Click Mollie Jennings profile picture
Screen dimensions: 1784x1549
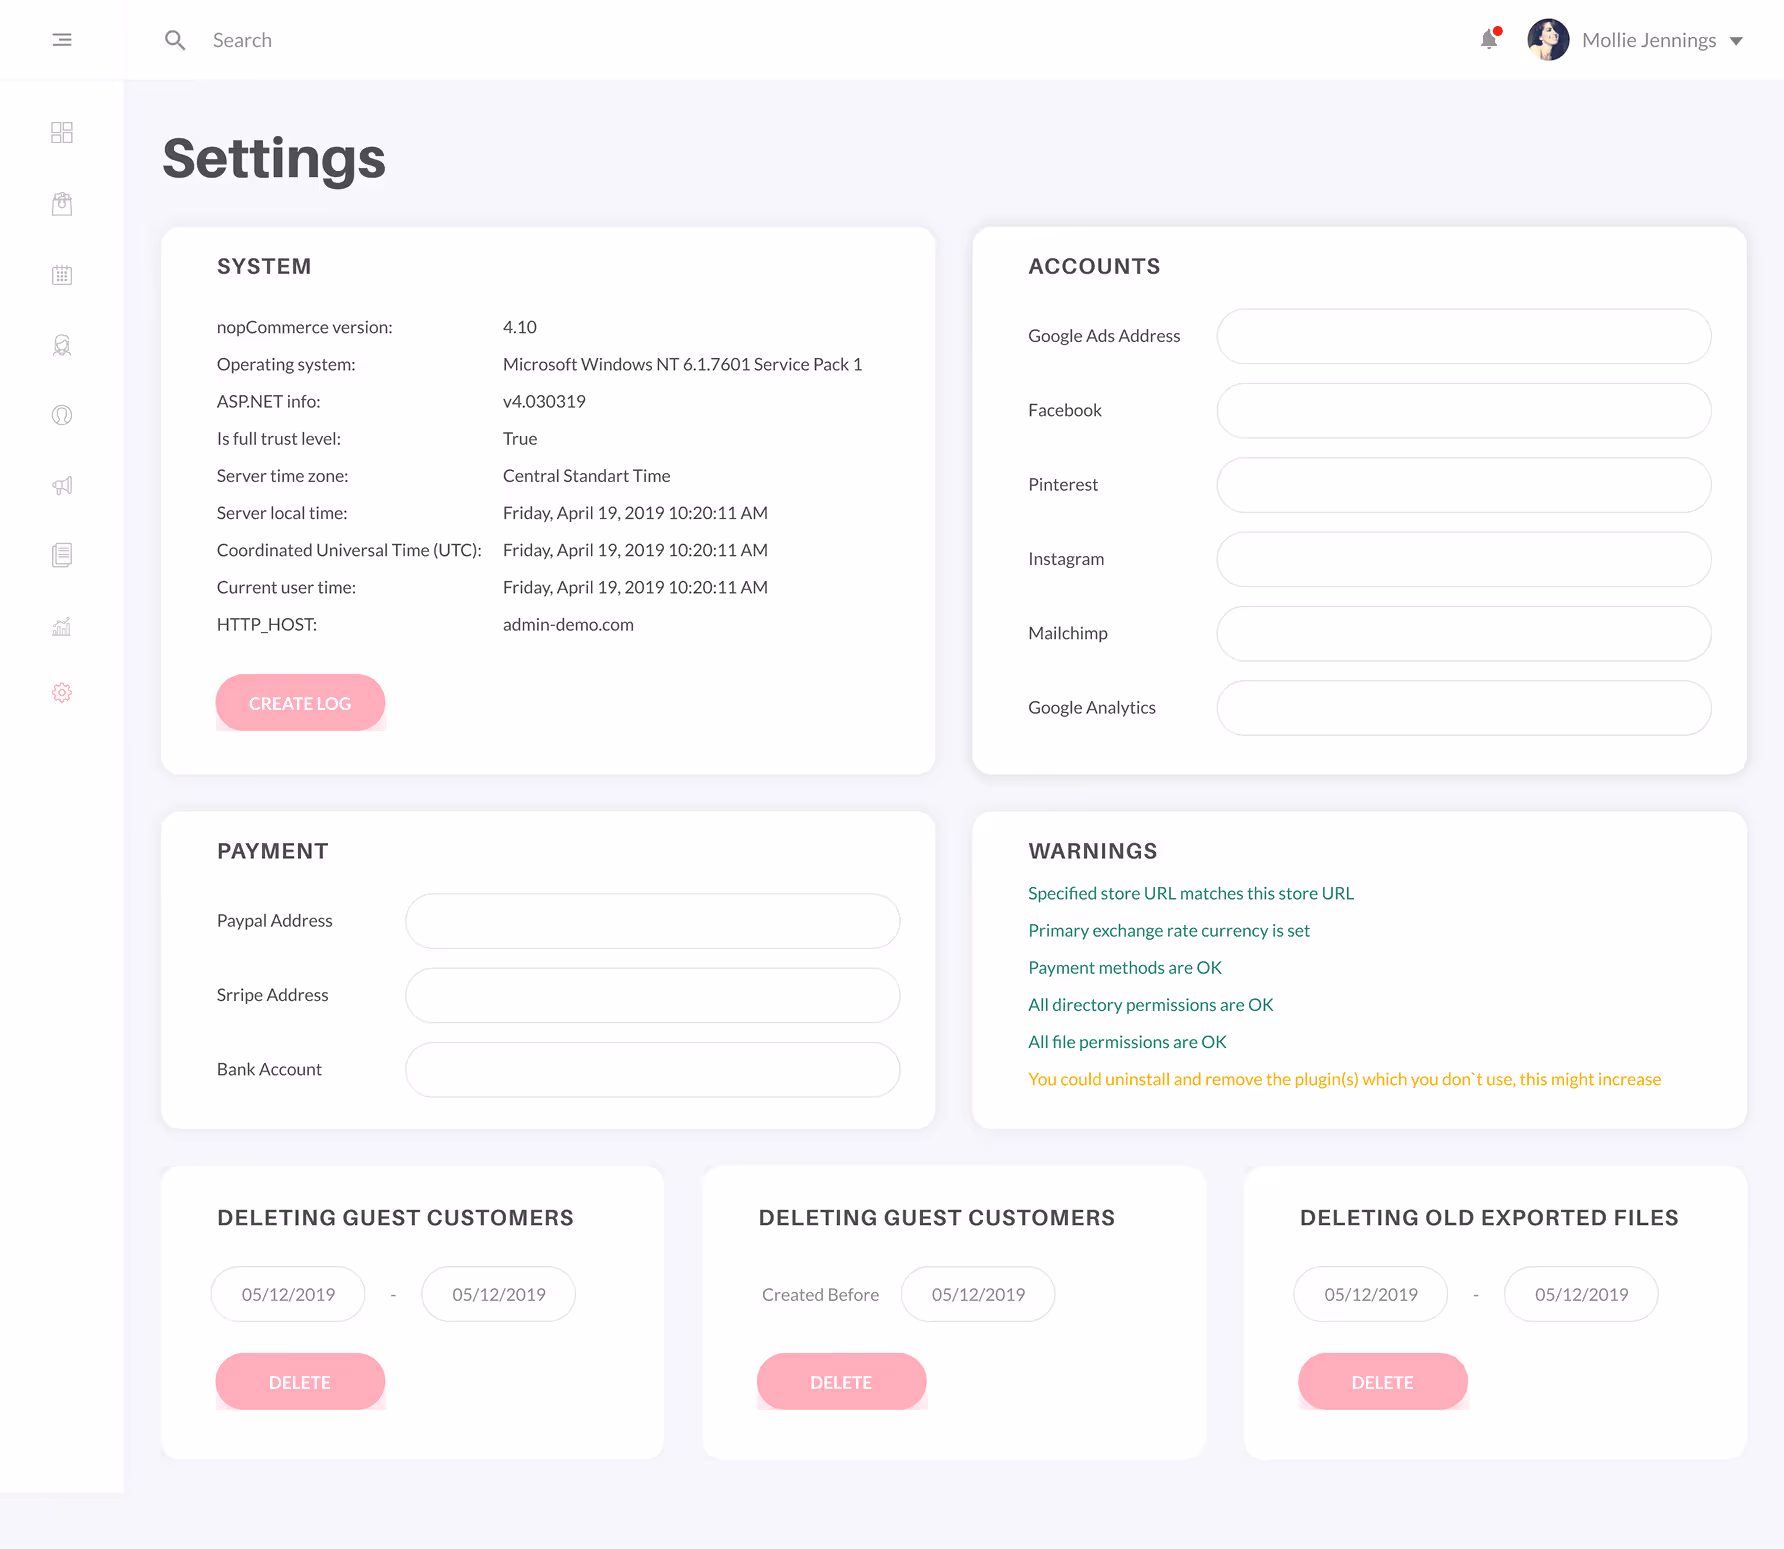pyautogui.click(x=1548, y=39)
